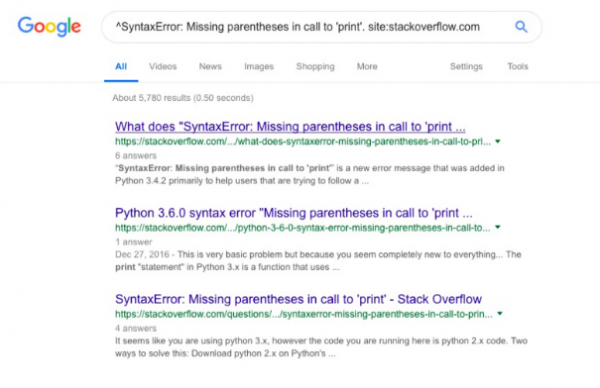
Task: Open 'SyntaxError: Missing parentheses... - Stack Overflow' result
Action: pyautogui.click(x=298, y=299)
